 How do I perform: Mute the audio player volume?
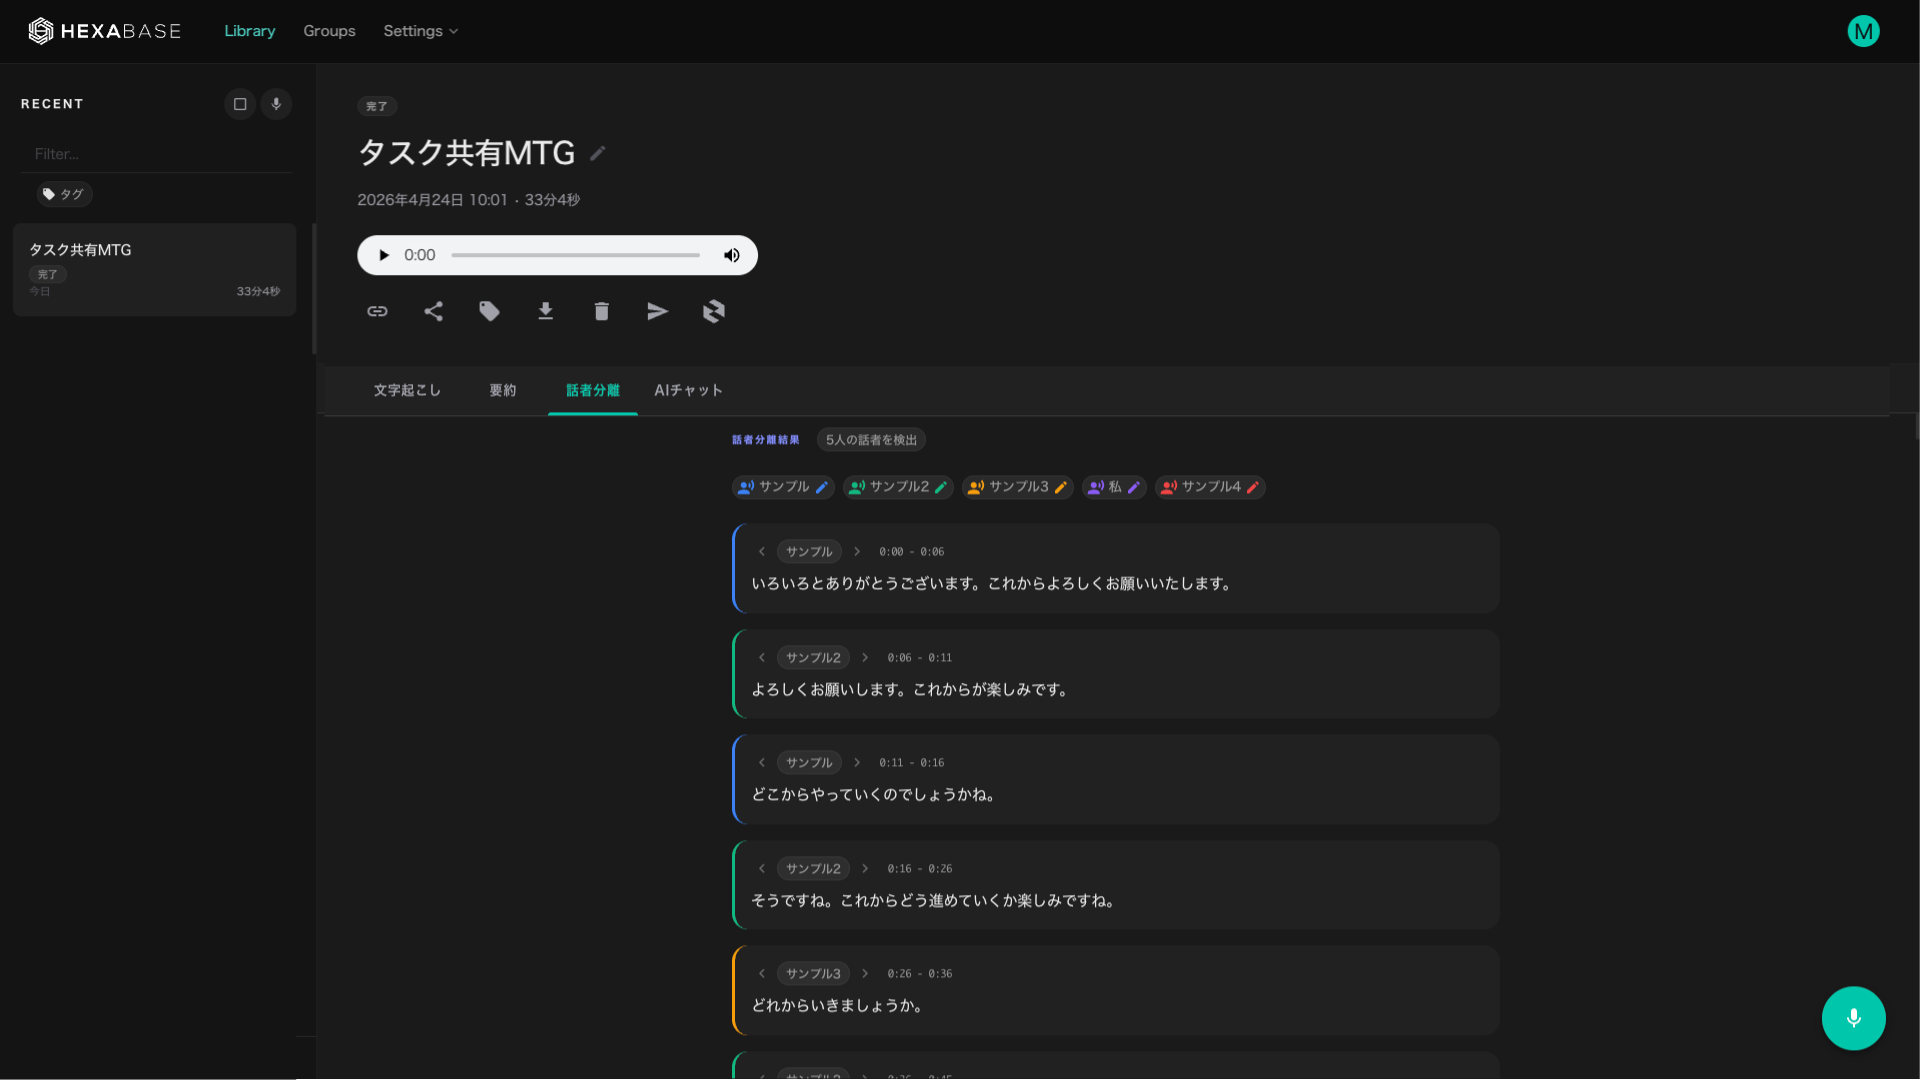732,255
